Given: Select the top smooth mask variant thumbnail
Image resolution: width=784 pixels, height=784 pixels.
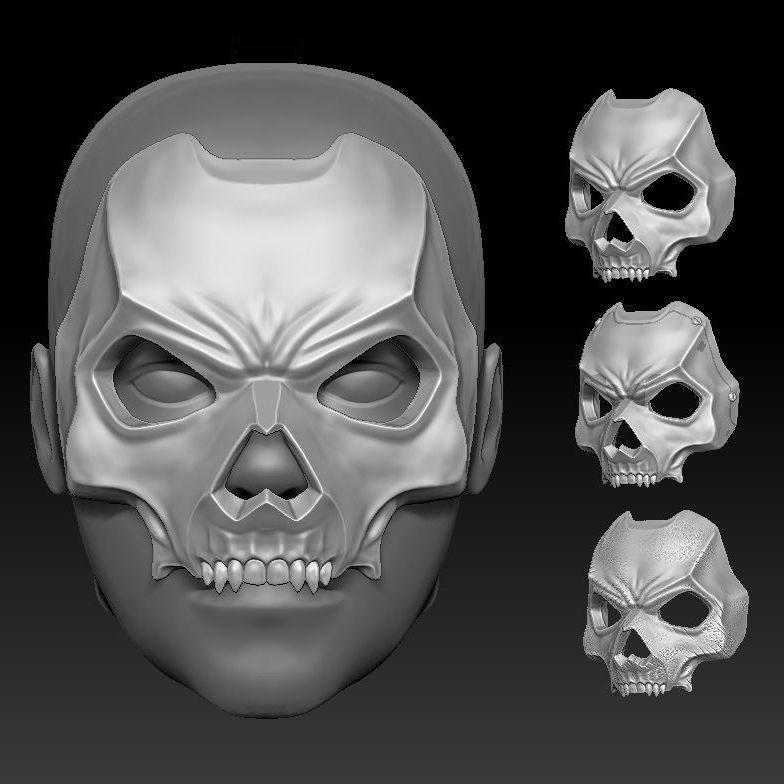Looking at the screenshot, I should pos(650,186).
